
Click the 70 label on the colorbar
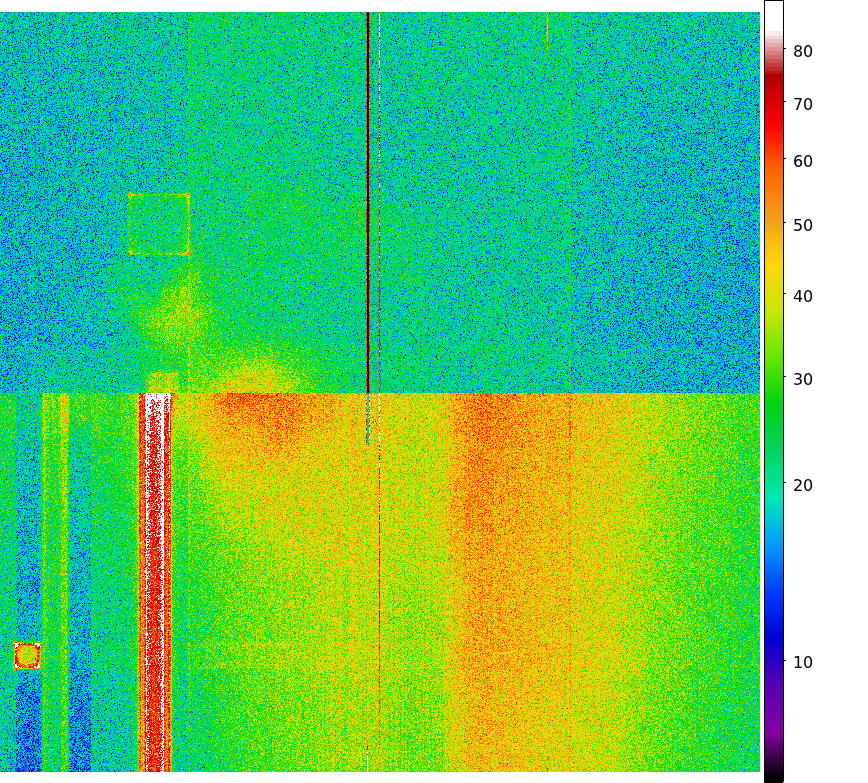point(803,105)
